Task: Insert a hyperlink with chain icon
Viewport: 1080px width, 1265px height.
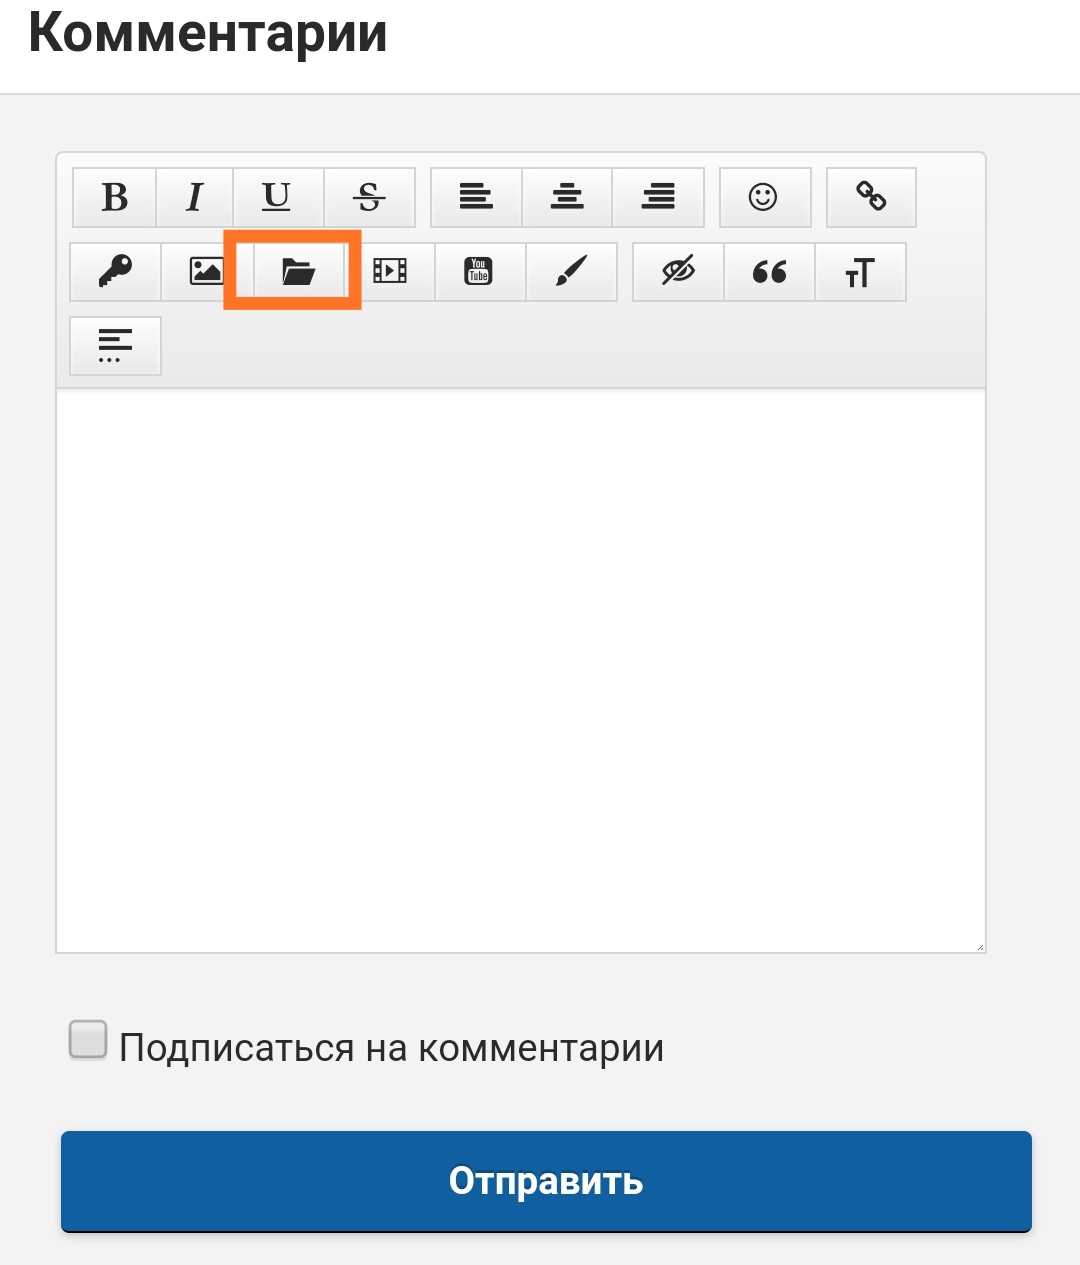Action: click(871, 197)
